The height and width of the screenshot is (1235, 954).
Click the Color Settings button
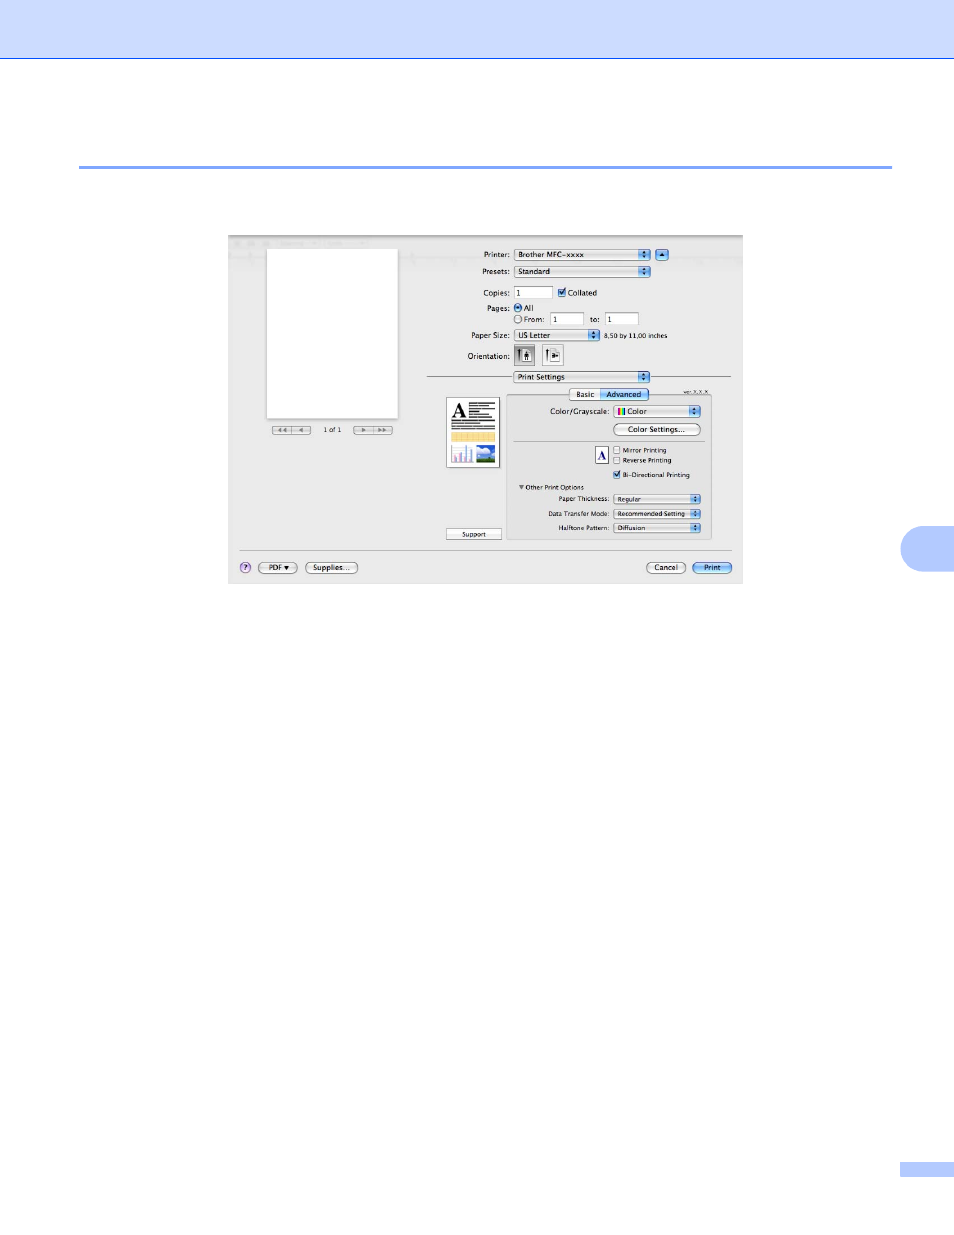[657, 430]
